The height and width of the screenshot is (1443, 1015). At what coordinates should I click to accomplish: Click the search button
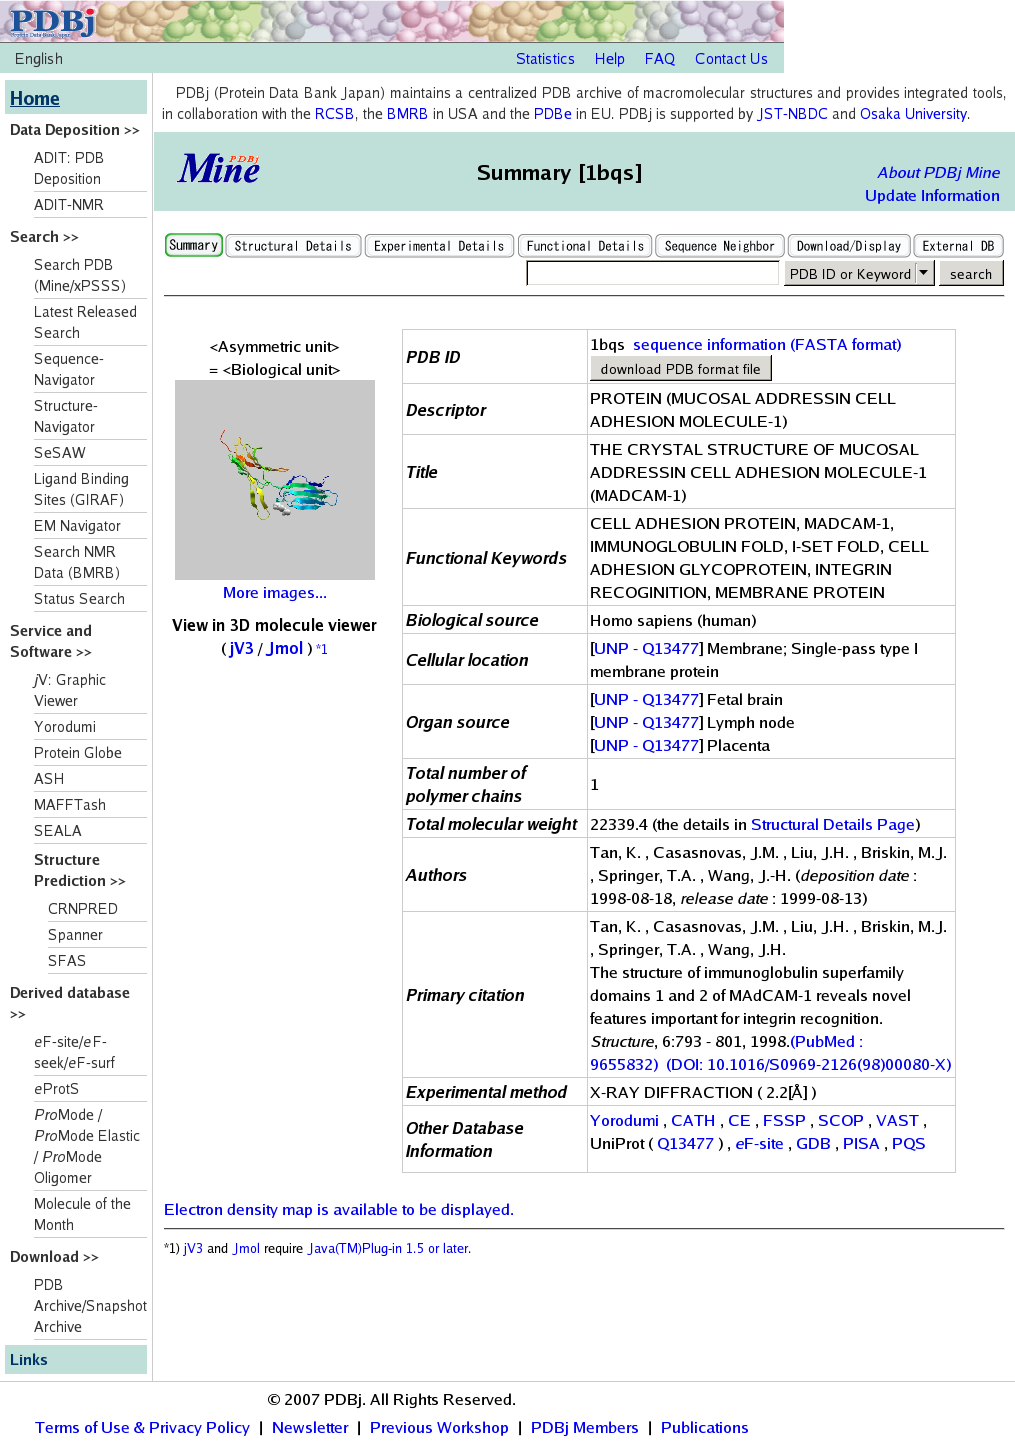coord(971,273)
